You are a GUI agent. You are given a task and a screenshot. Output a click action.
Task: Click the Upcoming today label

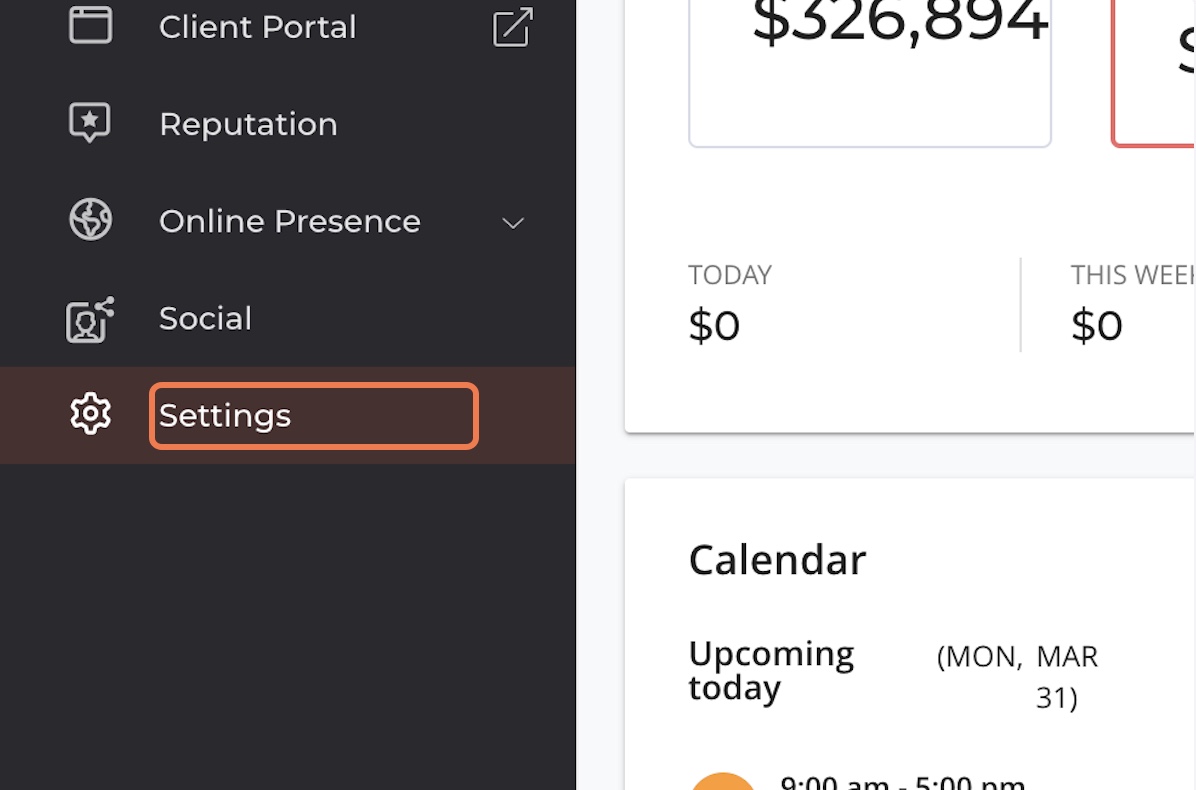[771, 670]
